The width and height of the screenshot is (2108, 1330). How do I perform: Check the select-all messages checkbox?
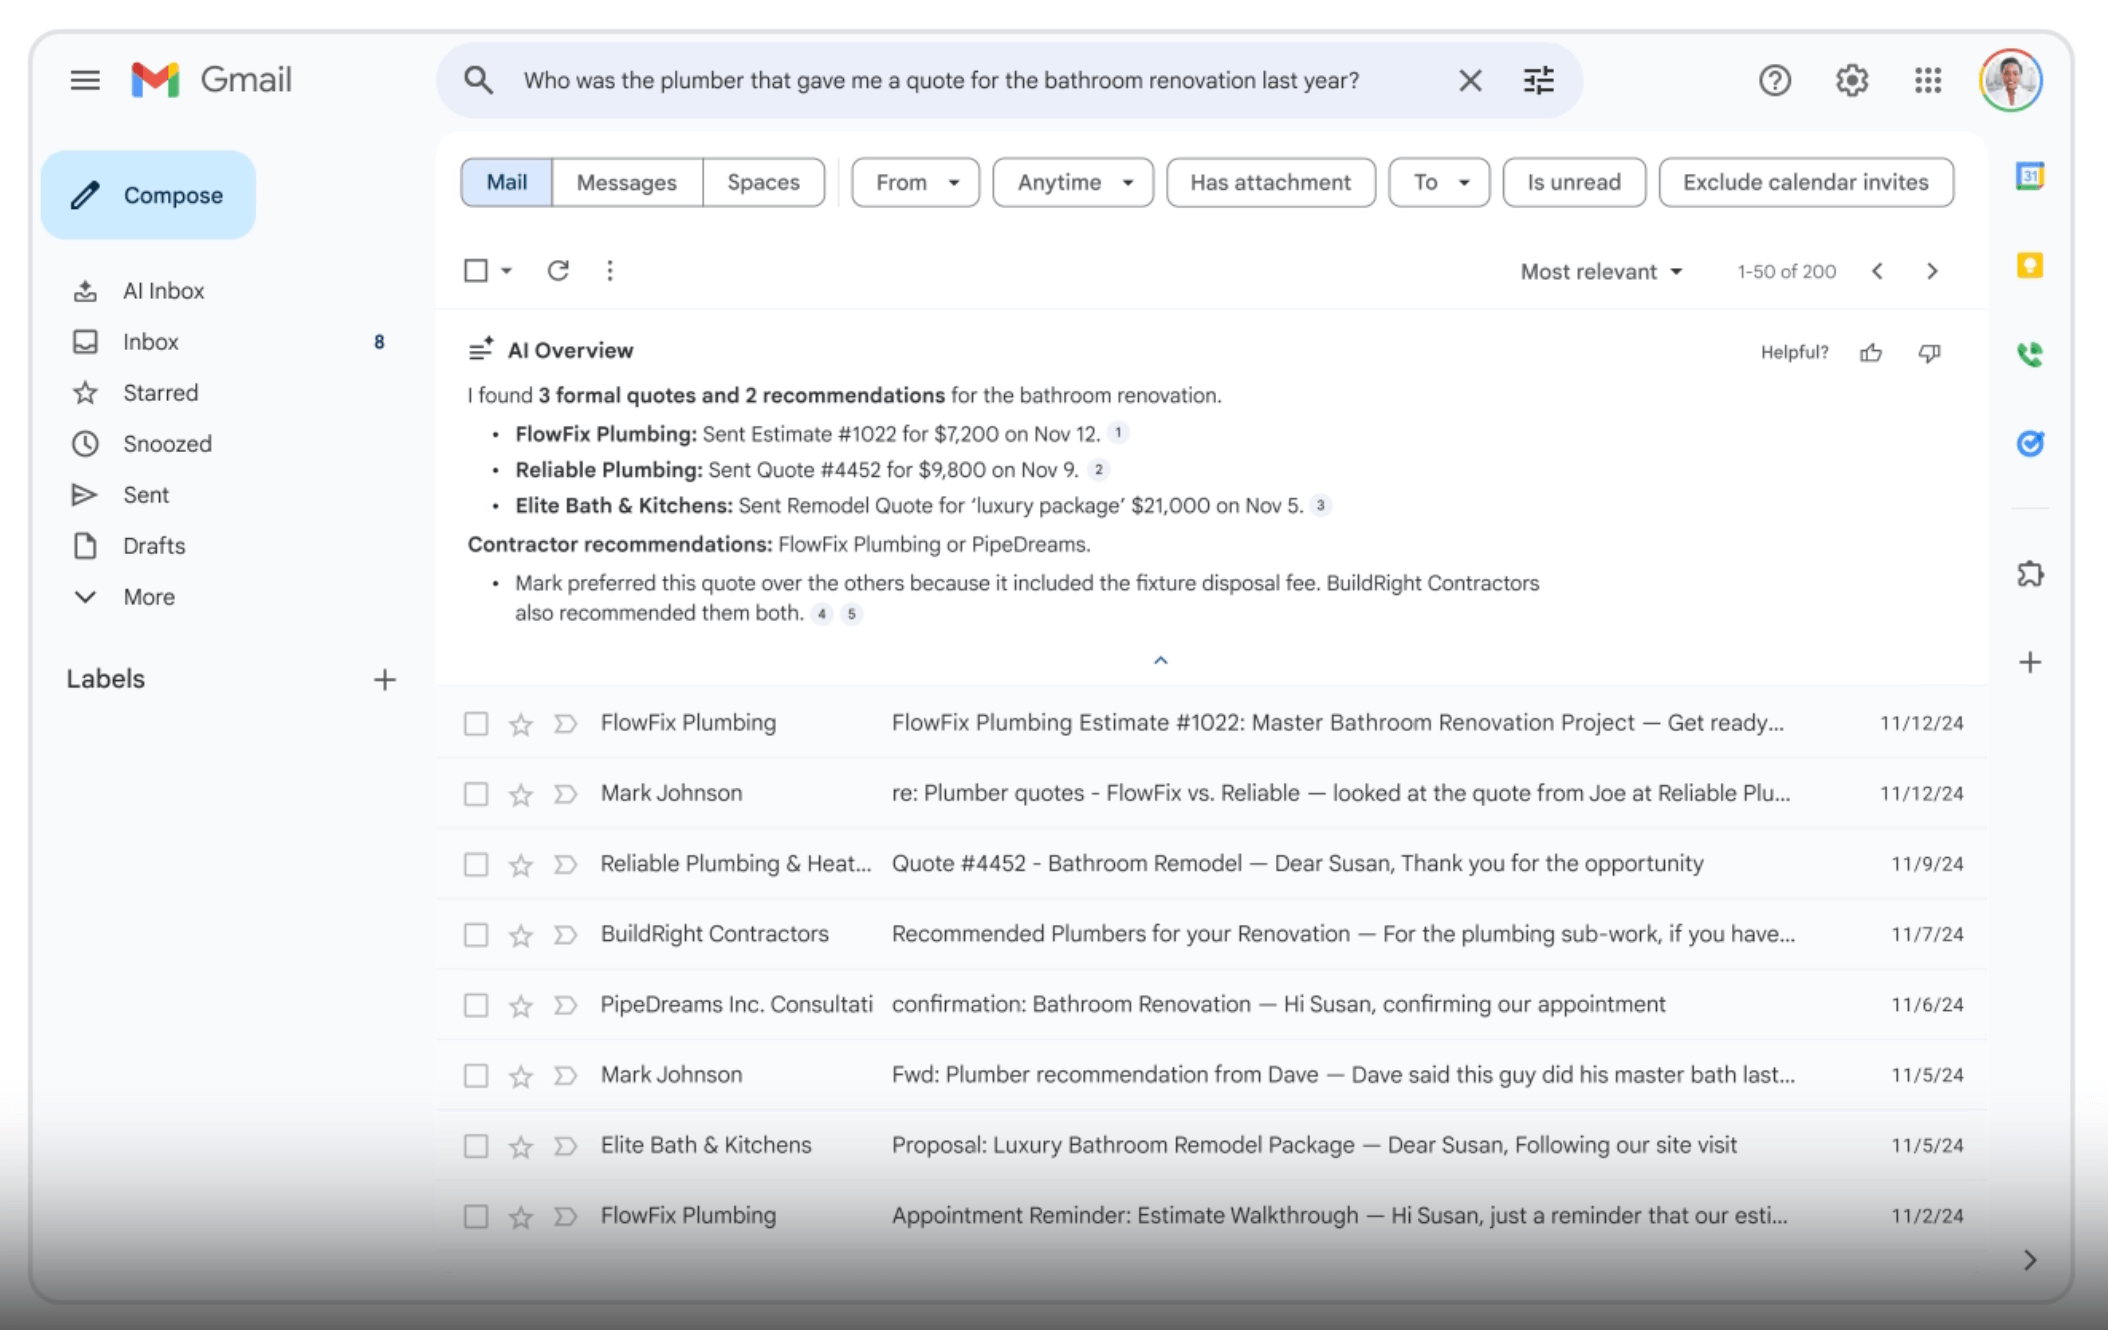tap(476, 270)
